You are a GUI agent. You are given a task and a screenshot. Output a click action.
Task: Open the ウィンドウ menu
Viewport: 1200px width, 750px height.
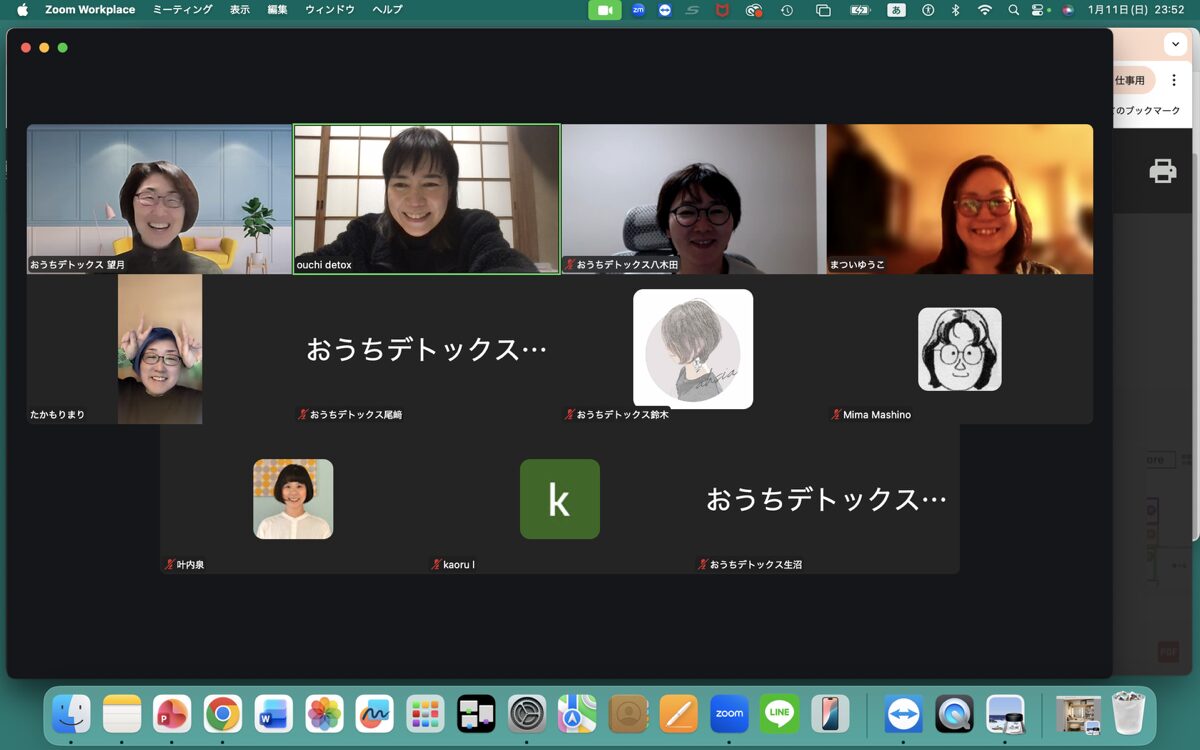pyautogui.click(x=329, y=10)
